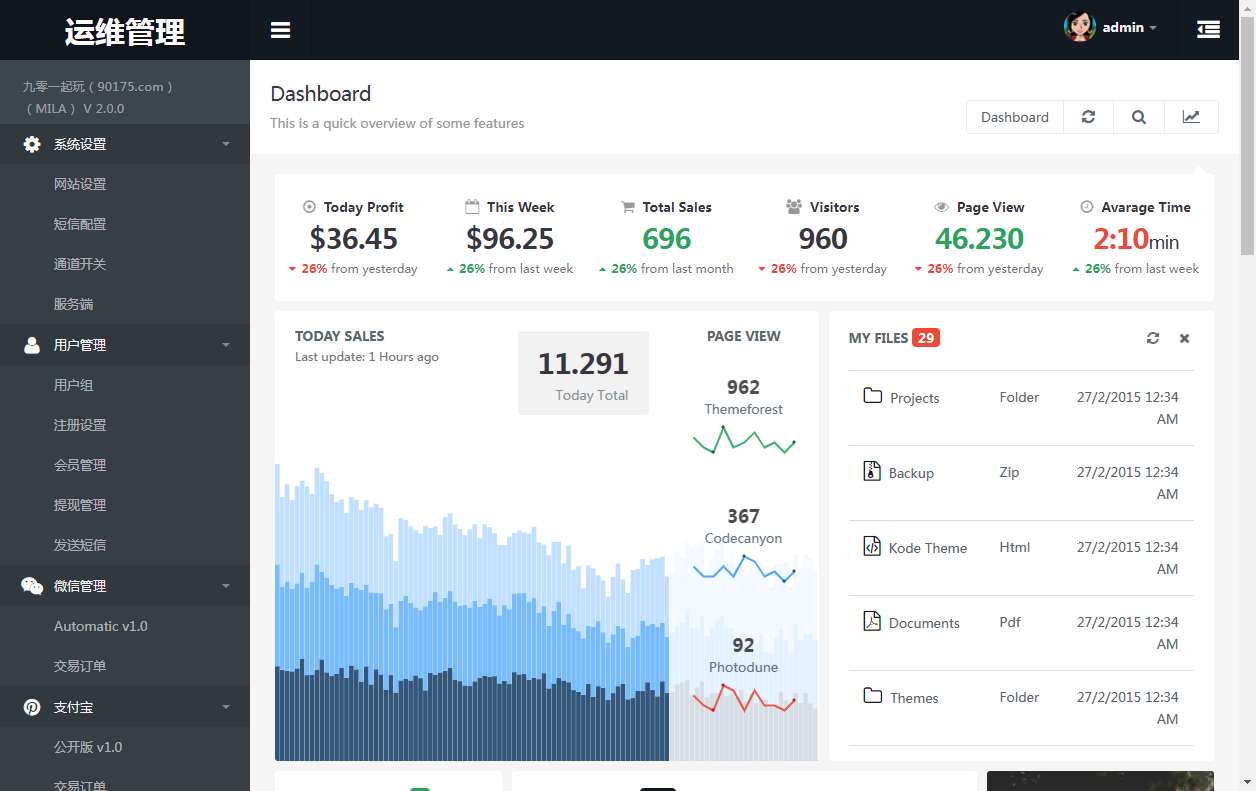Click the Kode Theme code file icon

click(872, 547)
